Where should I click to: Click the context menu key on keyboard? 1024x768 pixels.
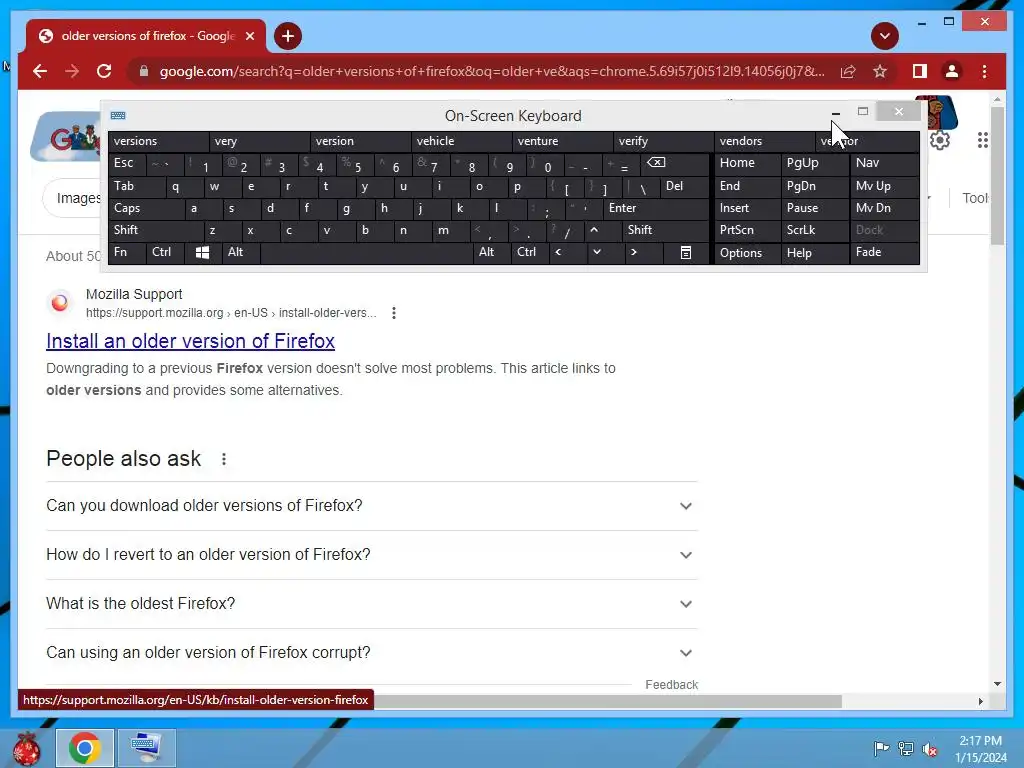(686, 253)
